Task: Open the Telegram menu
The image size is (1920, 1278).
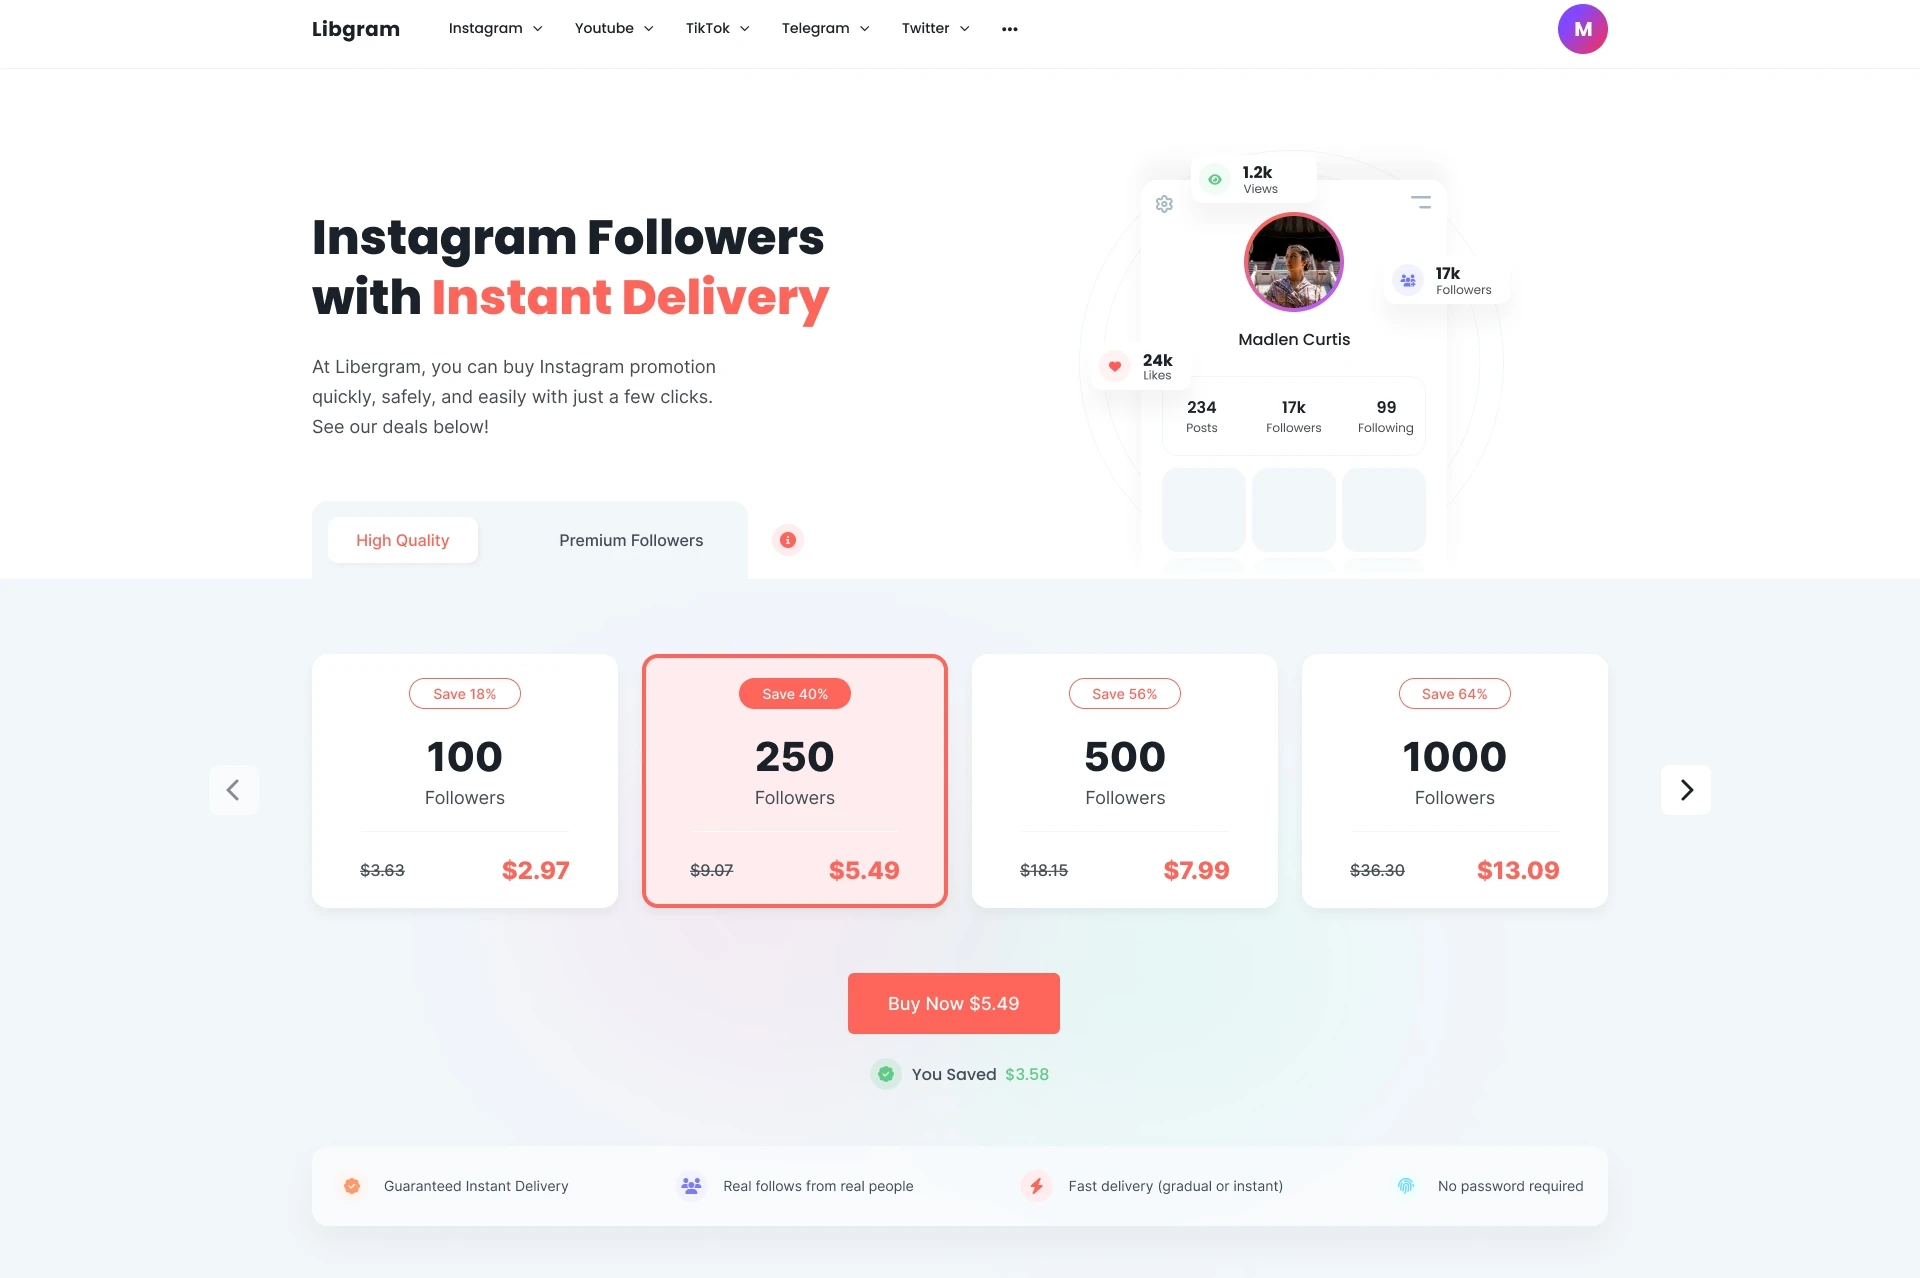Action: (x=824, y=29)
